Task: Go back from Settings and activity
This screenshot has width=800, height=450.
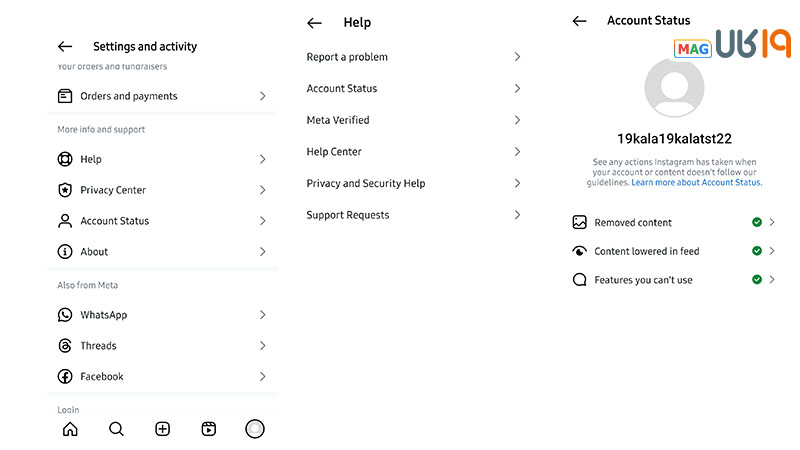Action: click(x=65, y=46)
